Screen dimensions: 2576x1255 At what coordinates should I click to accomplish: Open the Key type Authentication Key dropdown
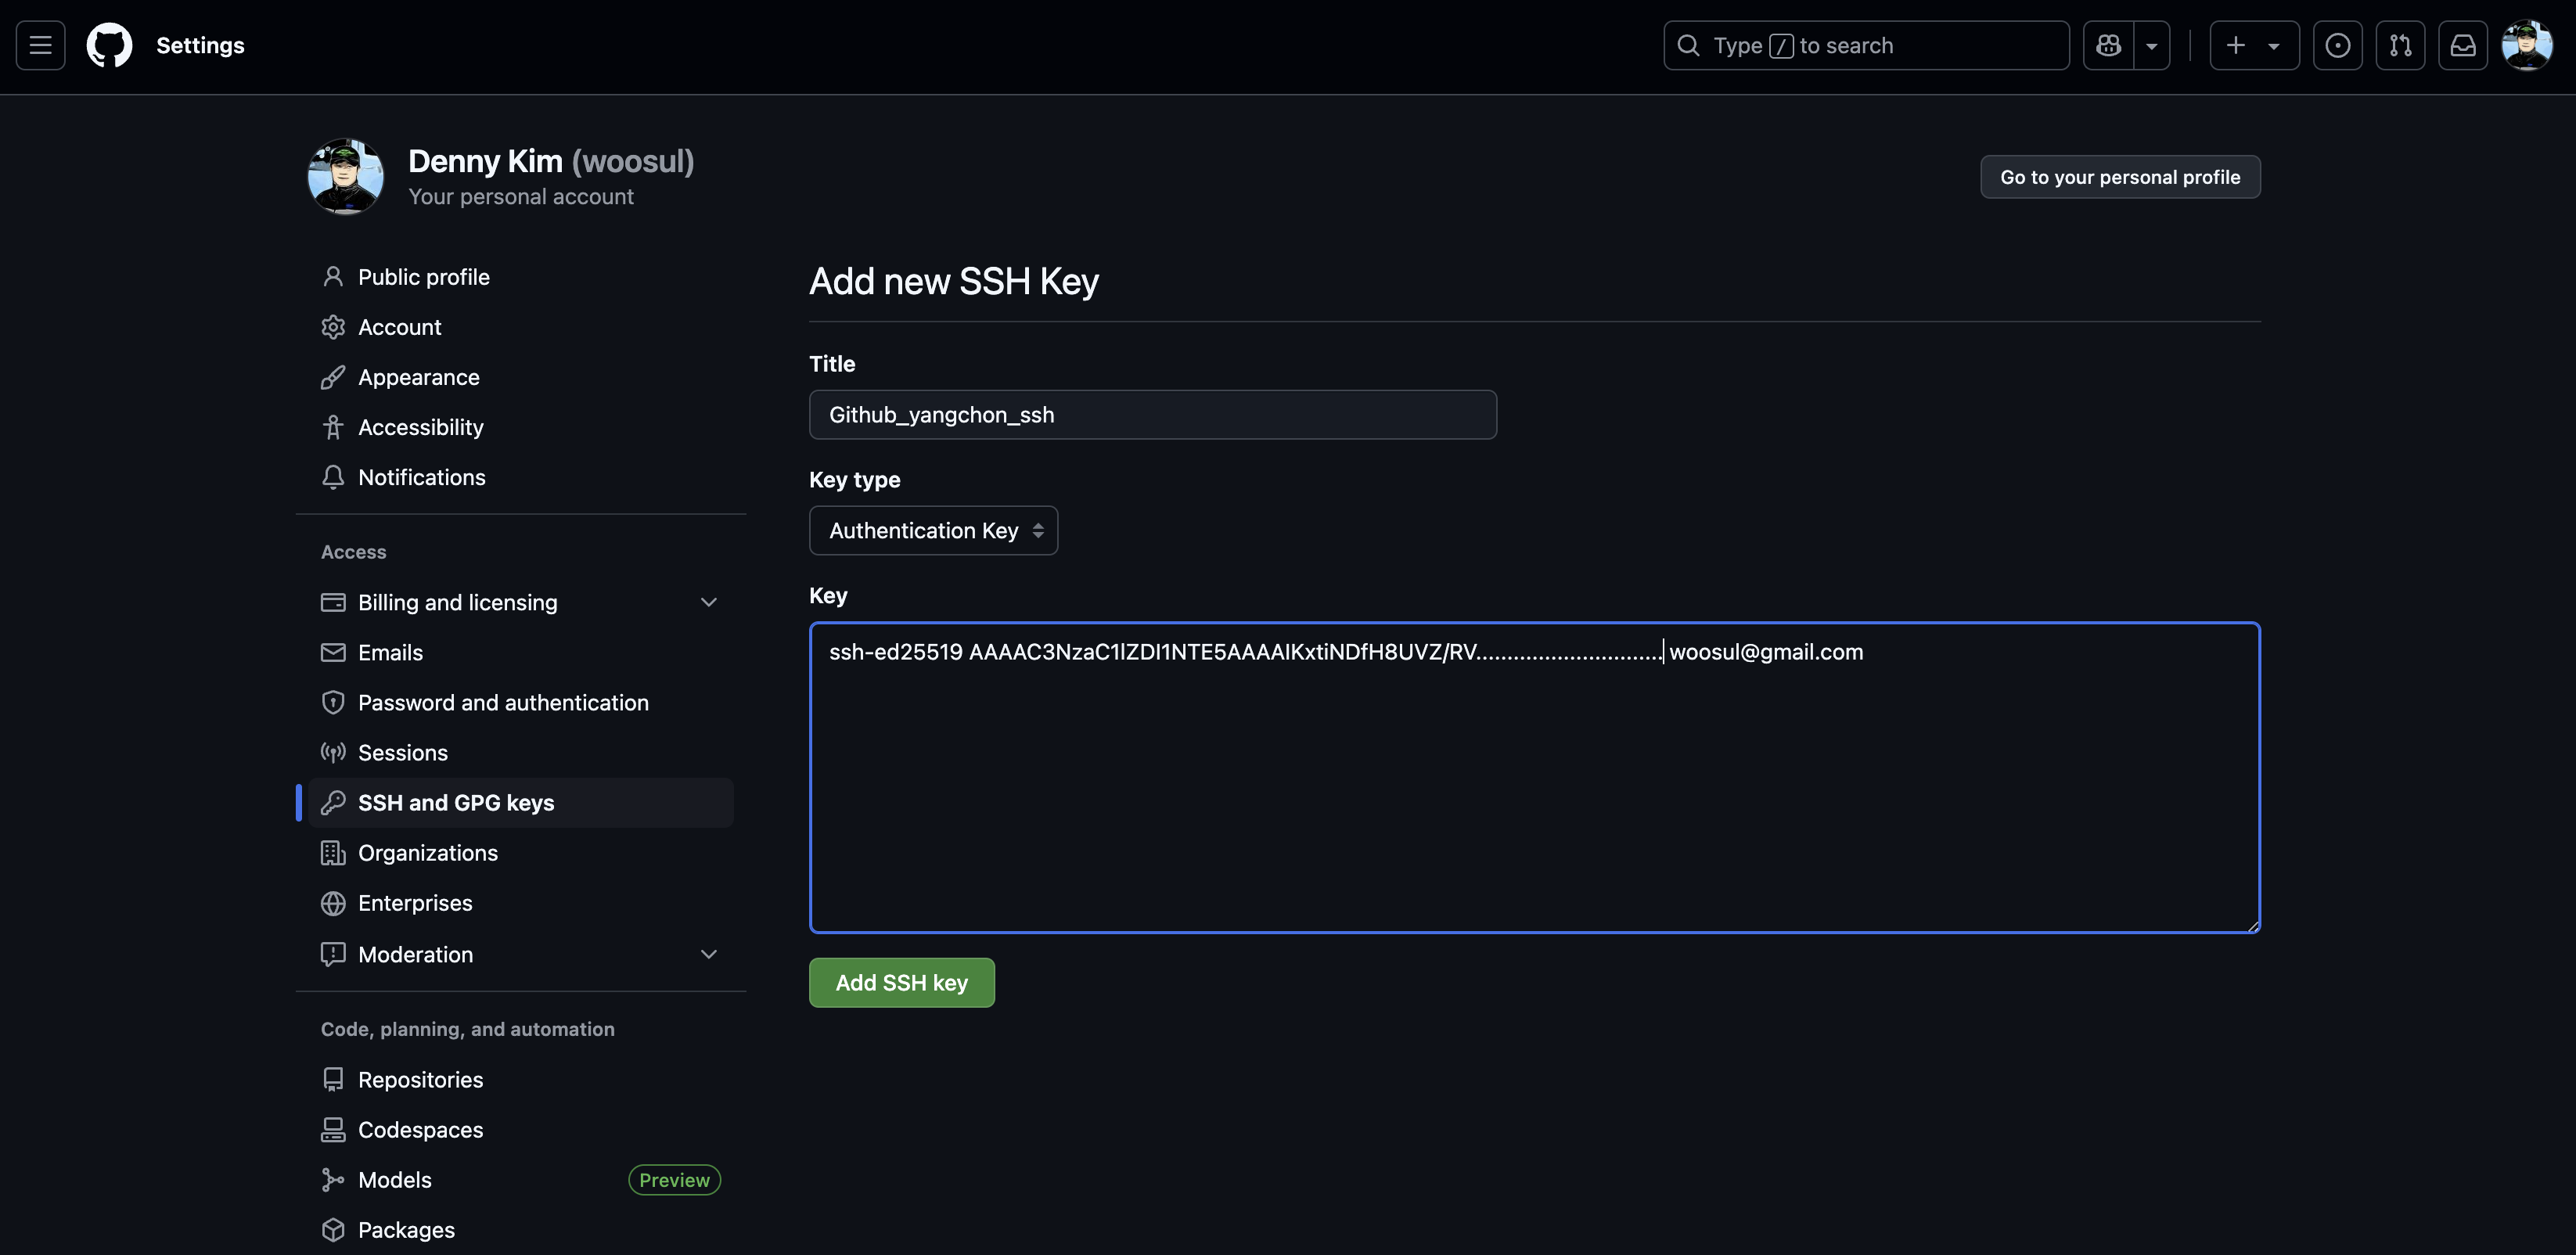point(932,530)
